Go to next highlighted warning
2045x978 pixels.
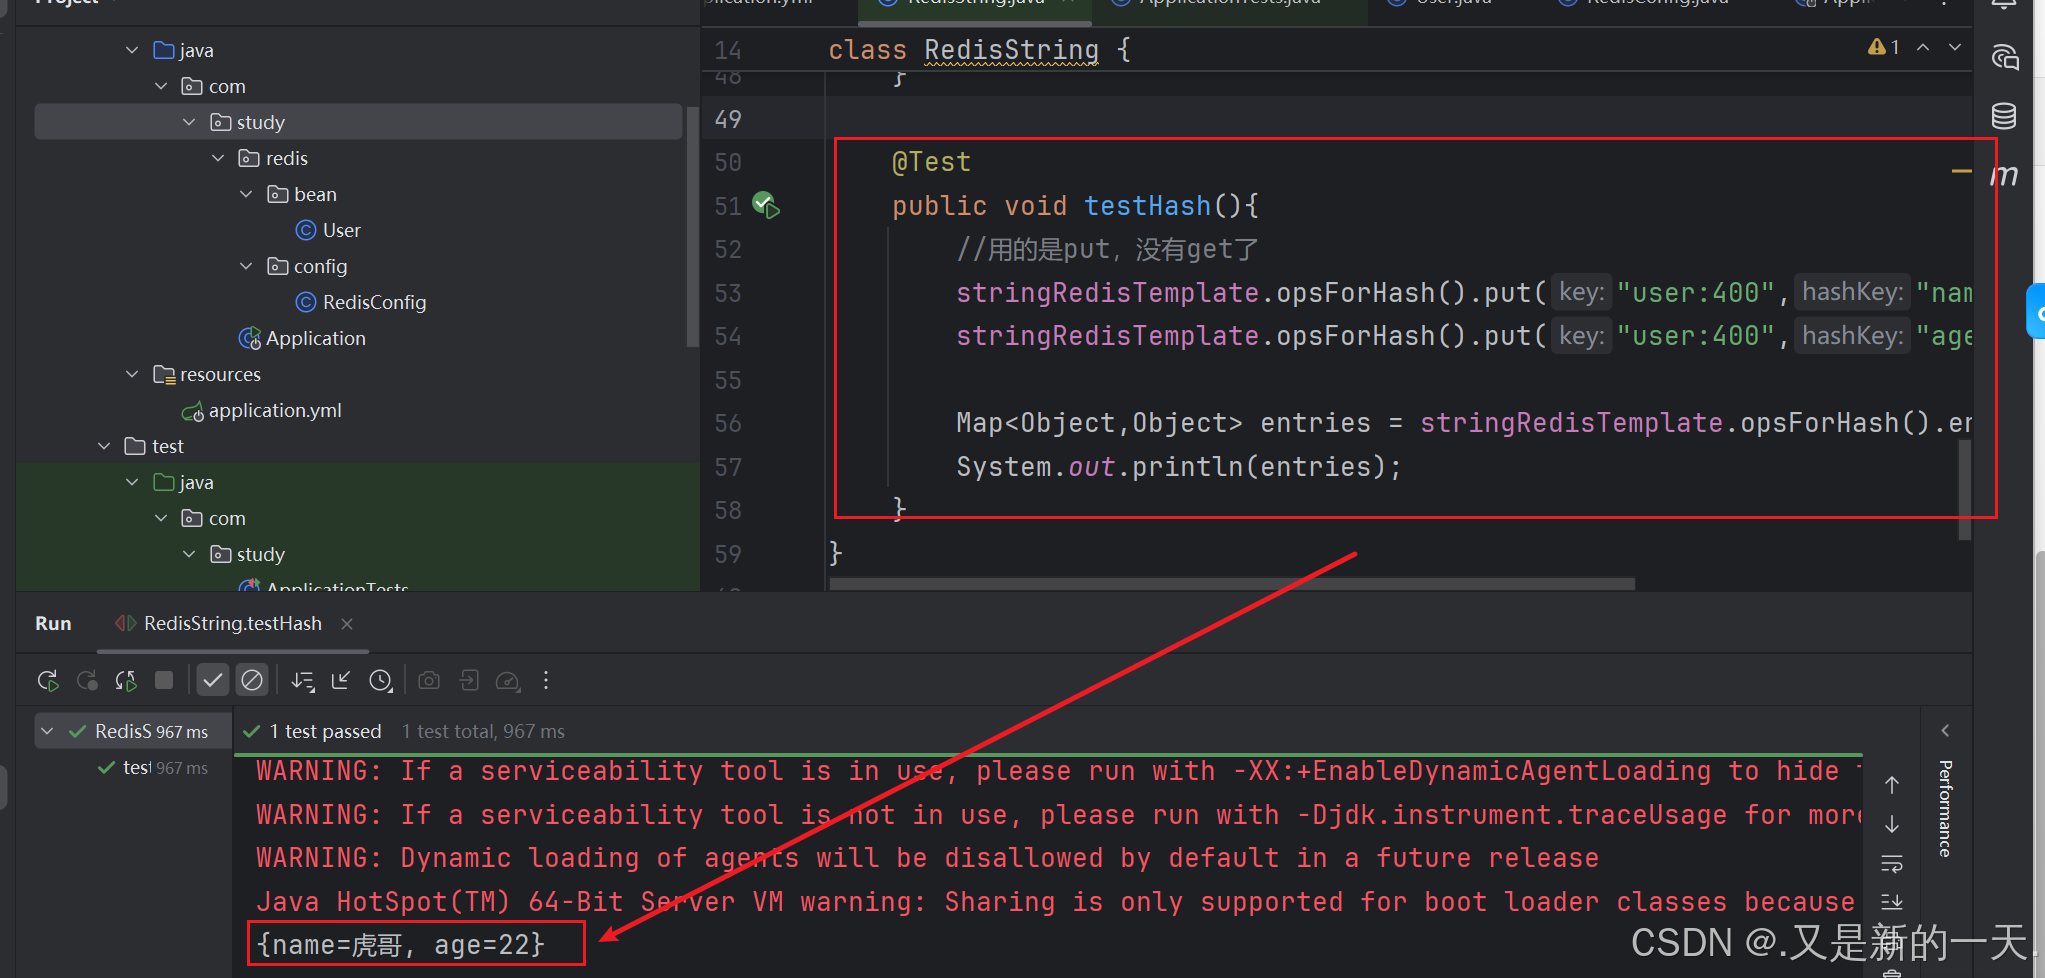click(x=1955, y=47)
